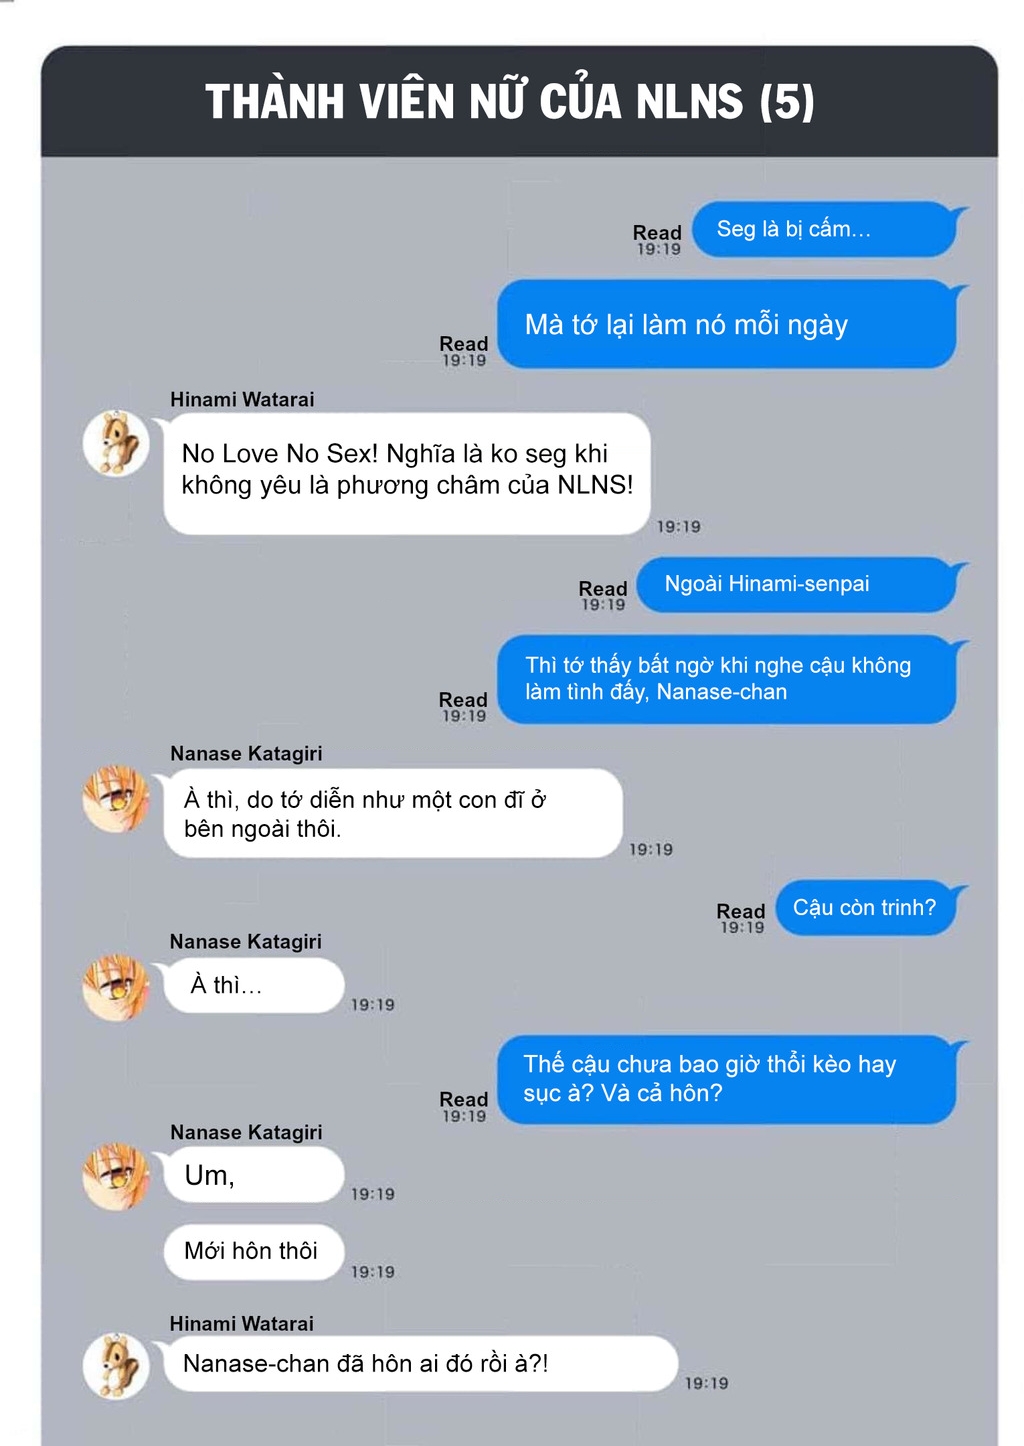Select the blue 'Cậu còn trinh?' bubble

click(x=866, y=908)
